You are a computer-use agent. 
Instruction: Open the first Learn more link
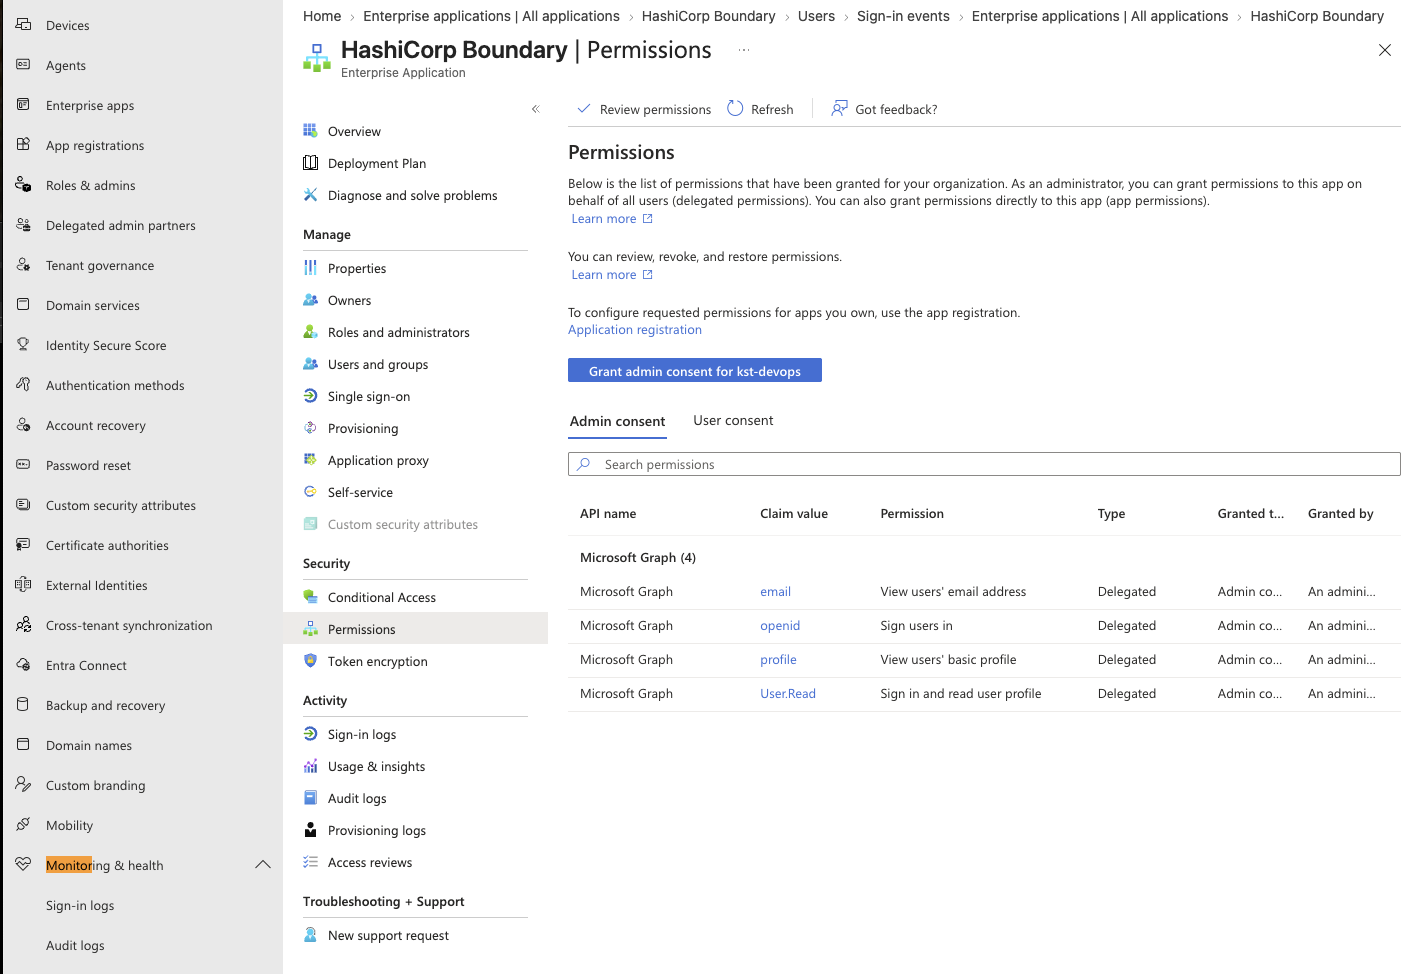[x=612, y=218]
